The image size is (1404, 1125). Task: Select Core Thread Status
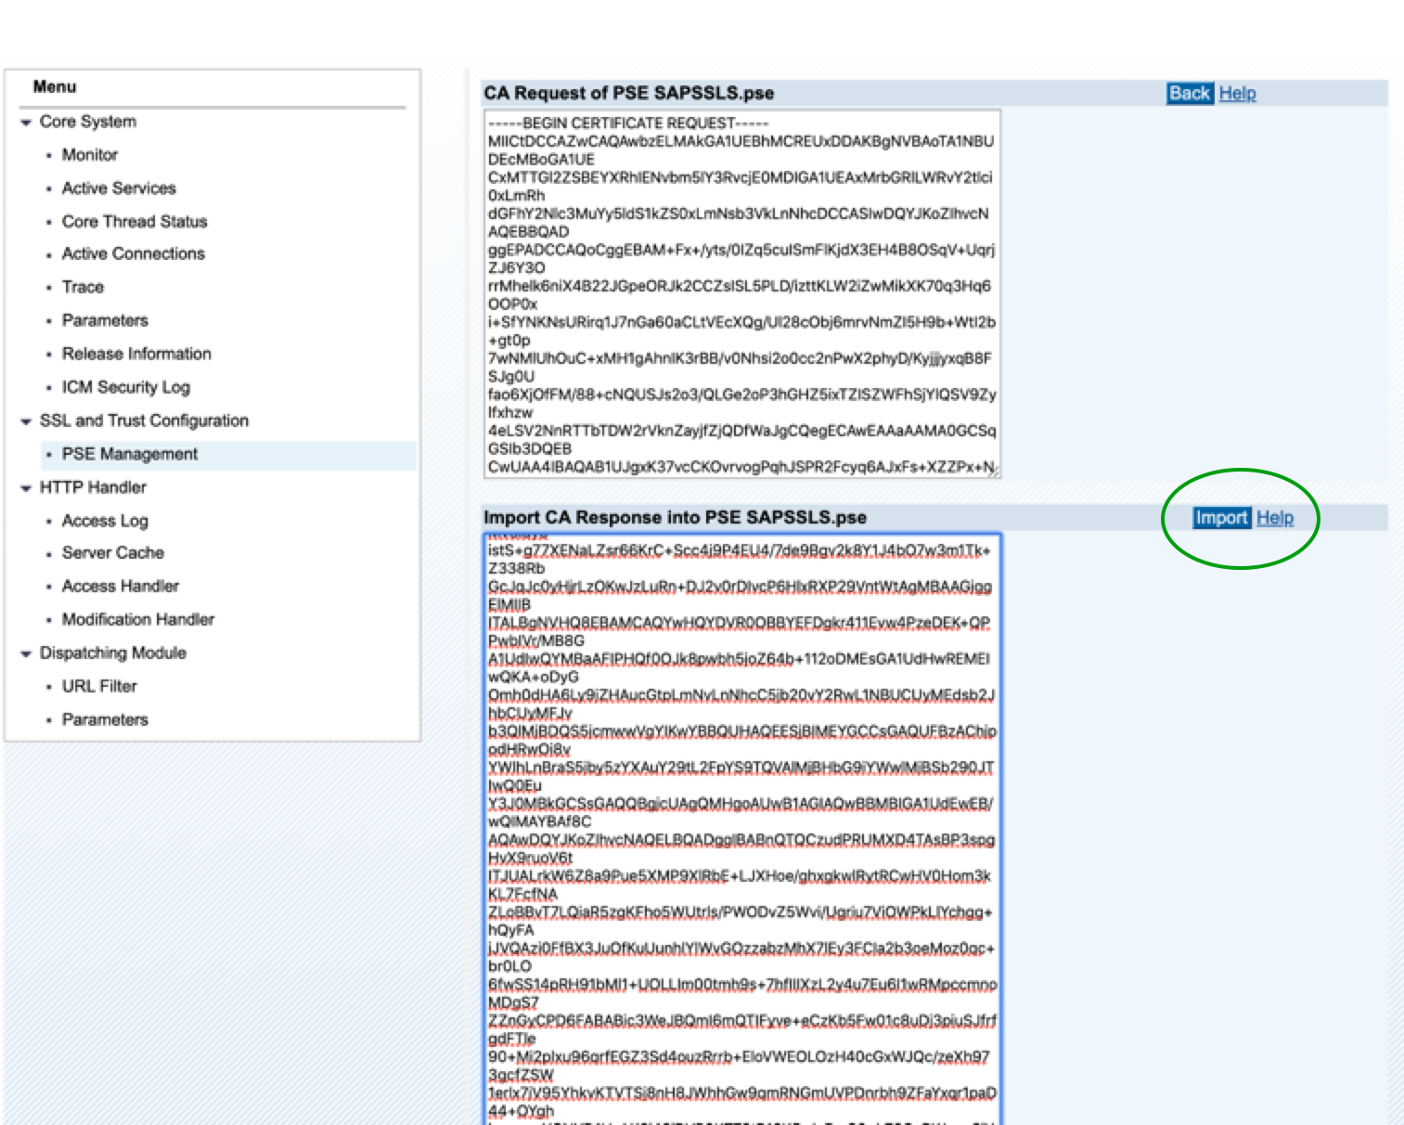pyautogui.click(x=134, y=221)
